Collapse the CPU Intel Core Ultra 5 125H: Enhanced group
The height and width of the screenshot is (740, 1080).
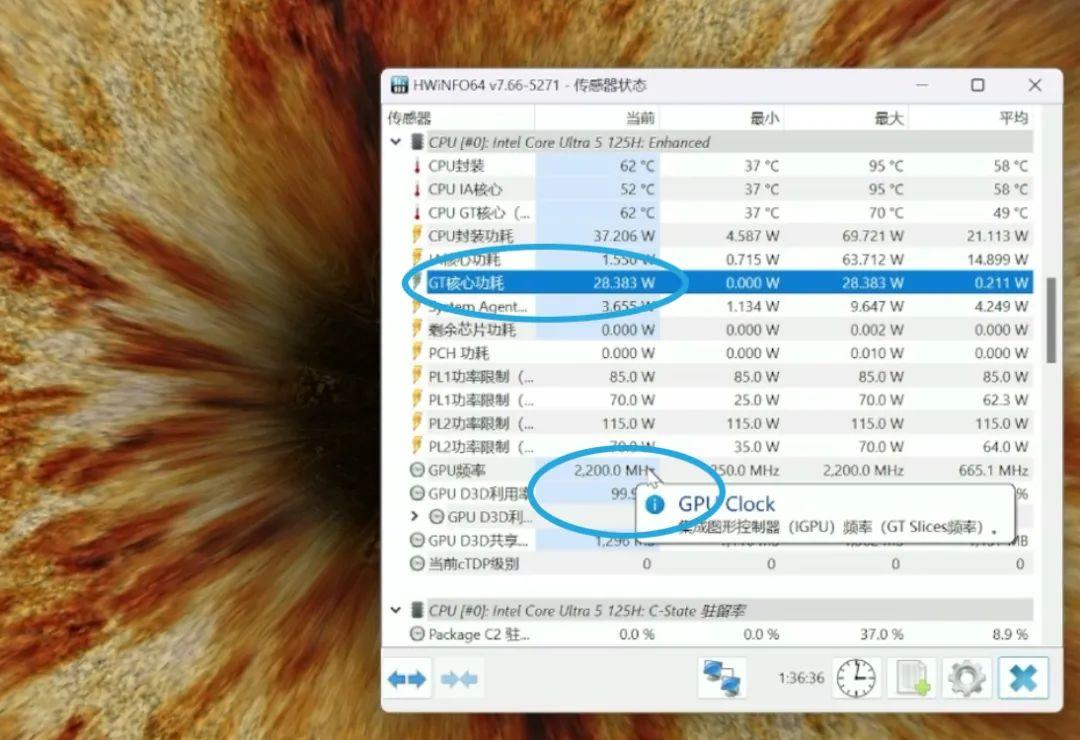[x=396, y=143]
